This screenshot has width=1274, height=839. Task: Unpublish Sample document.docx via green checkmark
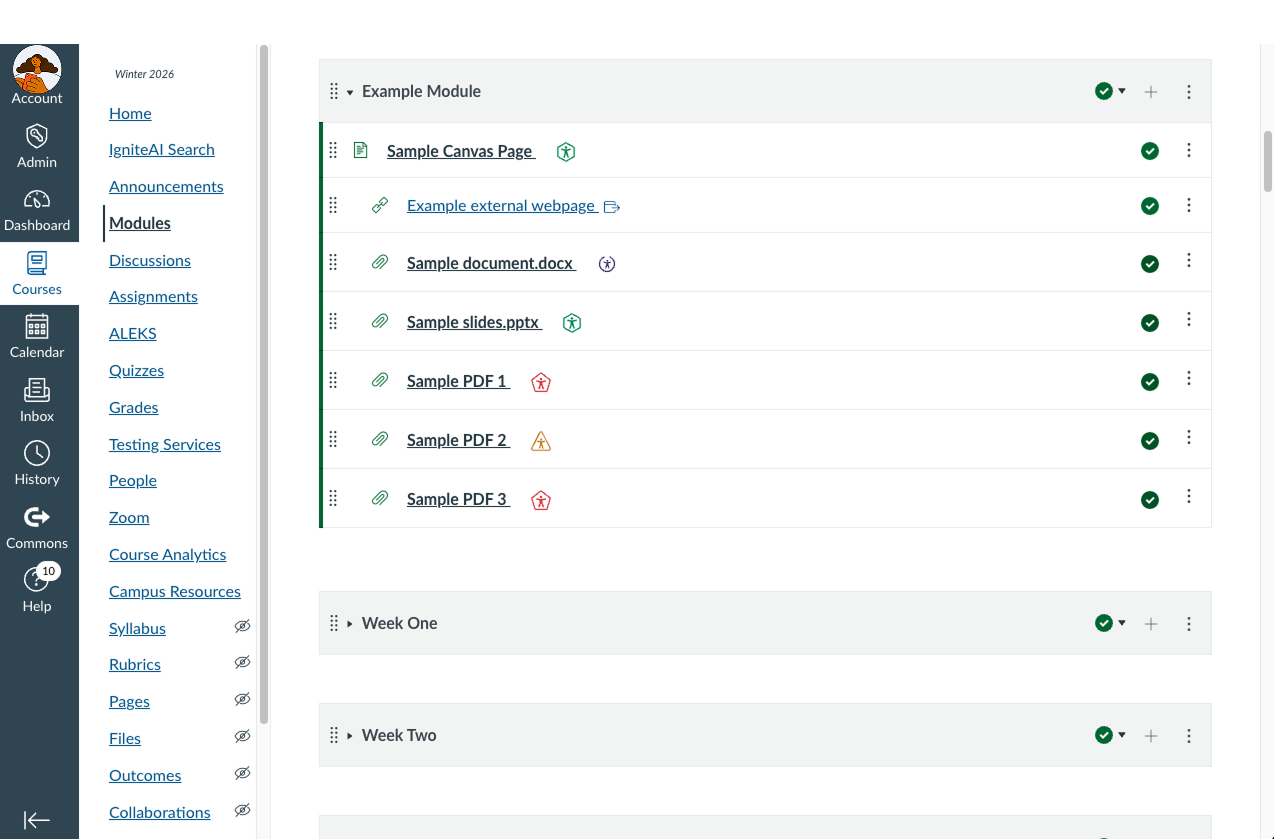click(1149, 262)
